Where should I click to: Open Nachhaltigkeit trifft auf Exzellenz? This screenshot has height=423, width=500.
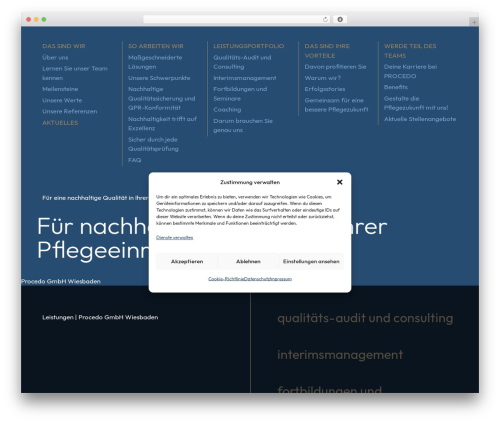point(162,123)
